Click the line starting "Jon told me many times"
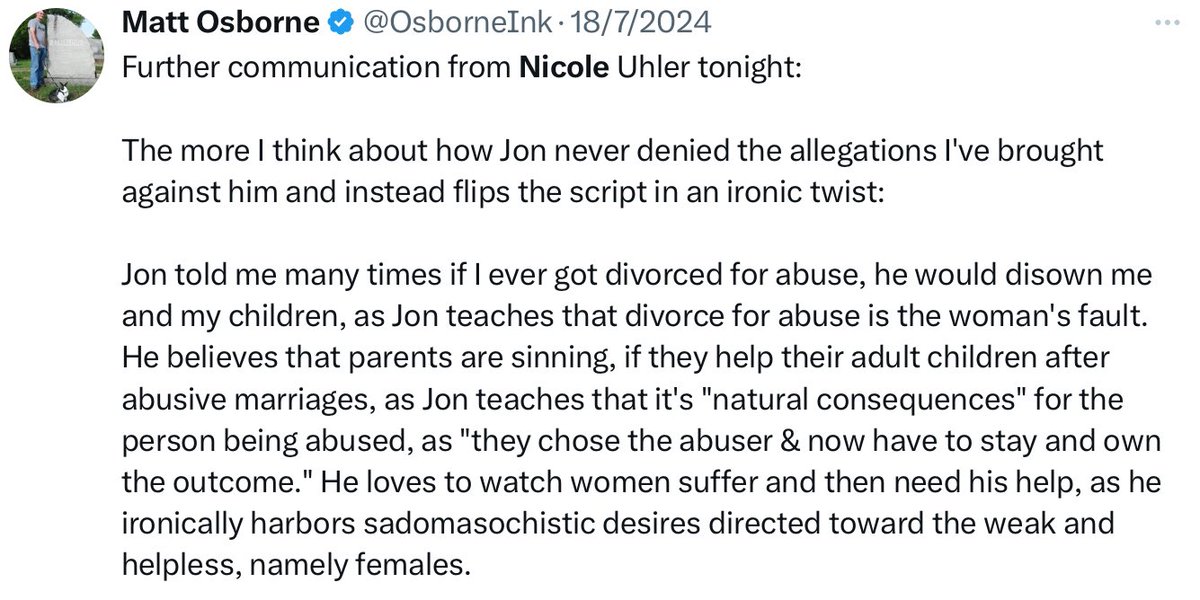The image size is (1200, 600). (637, 274)
